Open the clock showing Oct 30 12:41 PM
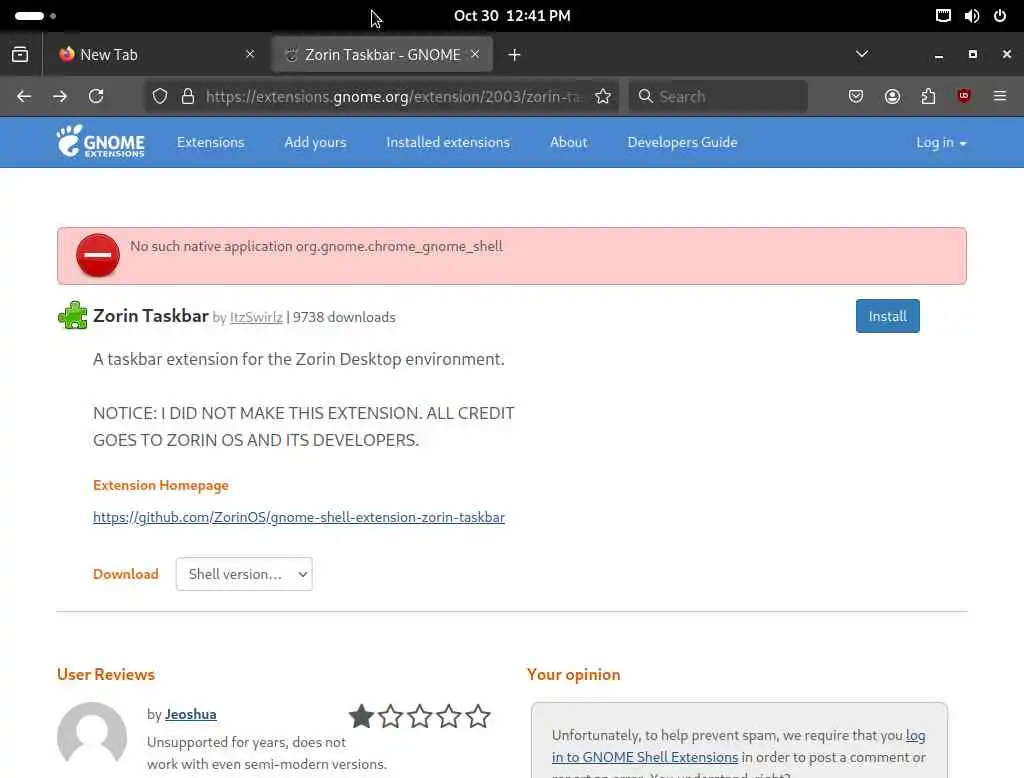 (512, 16)
